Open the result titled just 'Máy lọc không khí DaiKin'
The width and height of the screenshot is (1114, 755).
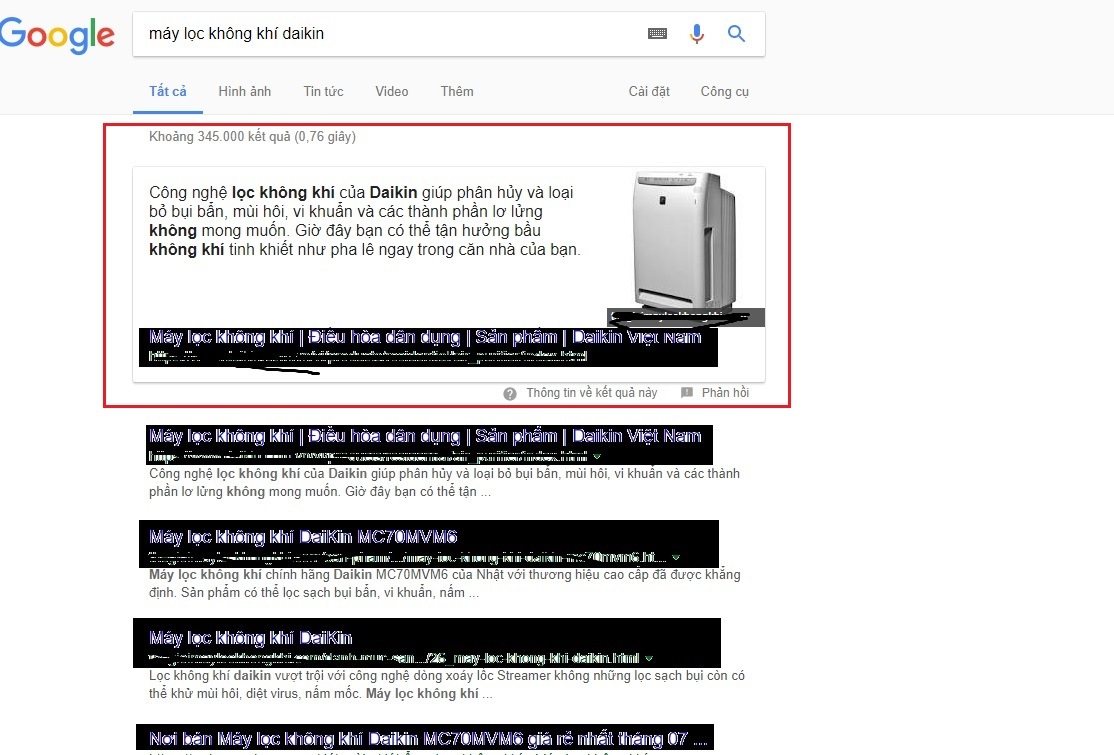pyautogui.click(x=251, y=638)
